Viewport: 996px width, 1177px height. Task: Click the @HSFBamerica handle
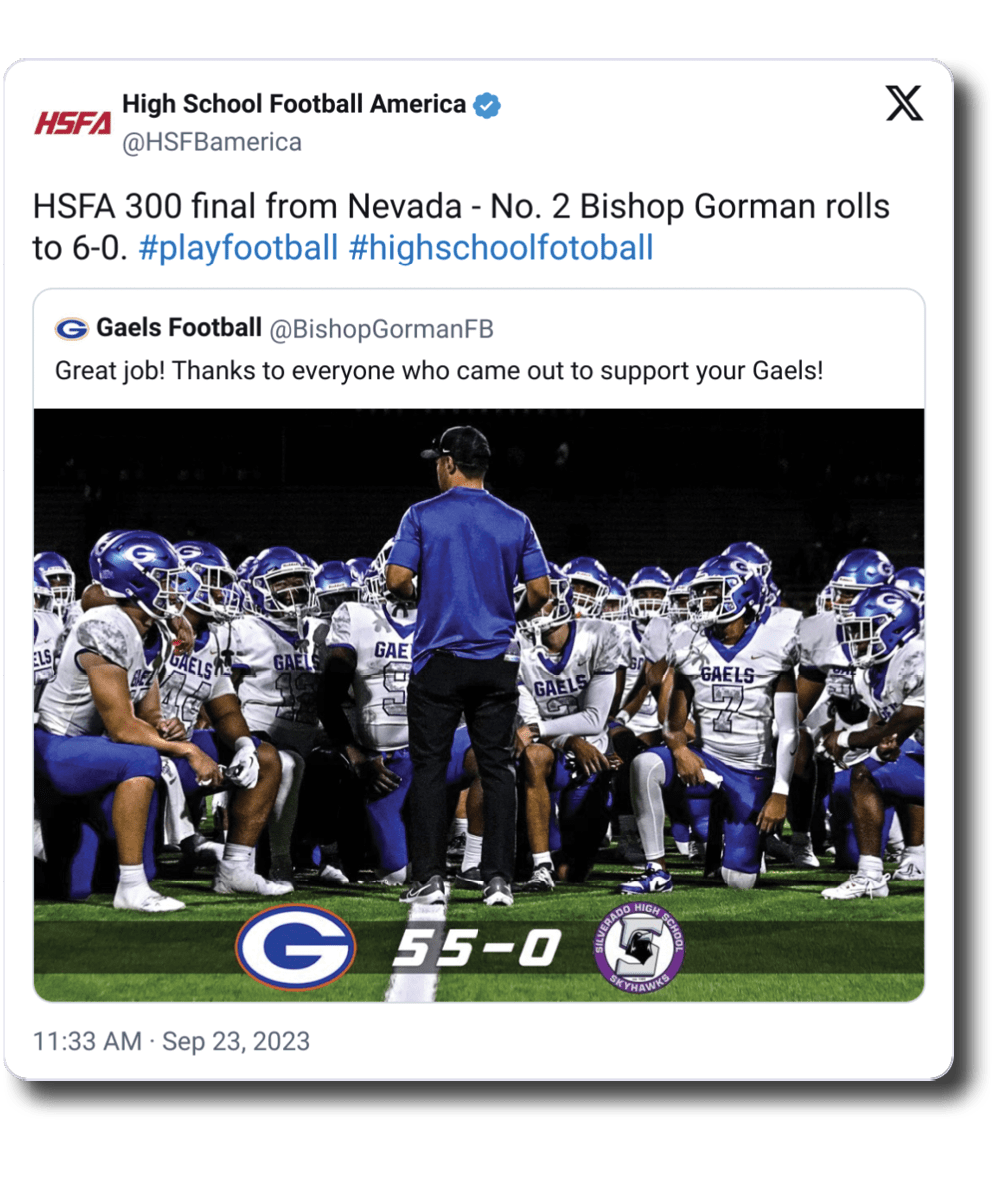click(211, 142)
